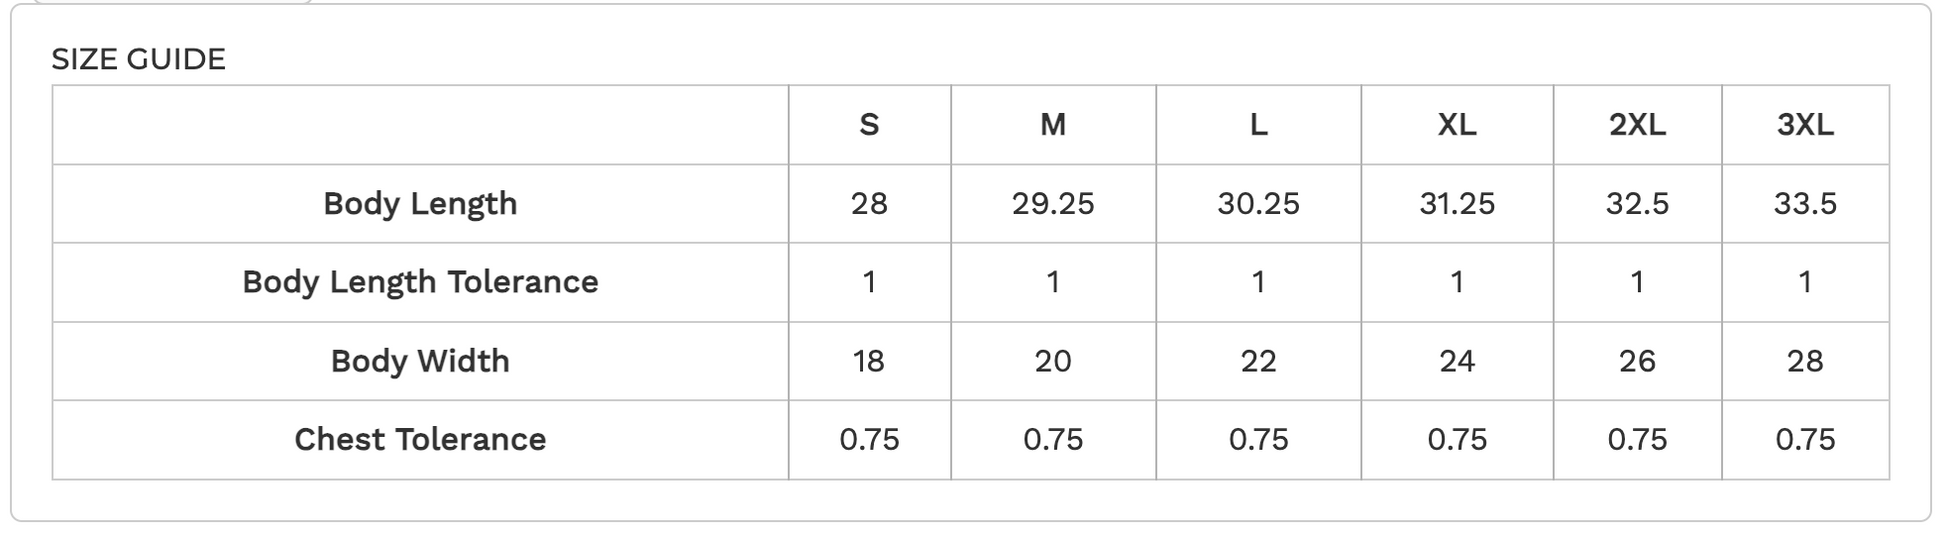Image resolution: width=1946 pixels, height=535 pixels.
Task: Click the 31.25 body length value
Action: tap(1456, 204)
